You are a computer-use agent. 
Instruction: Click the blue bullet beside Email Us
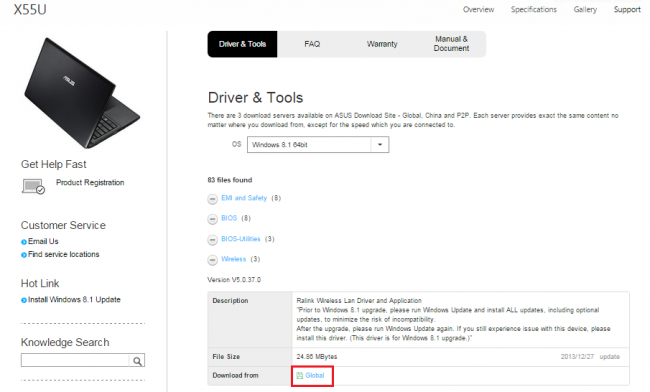[24, 242]
